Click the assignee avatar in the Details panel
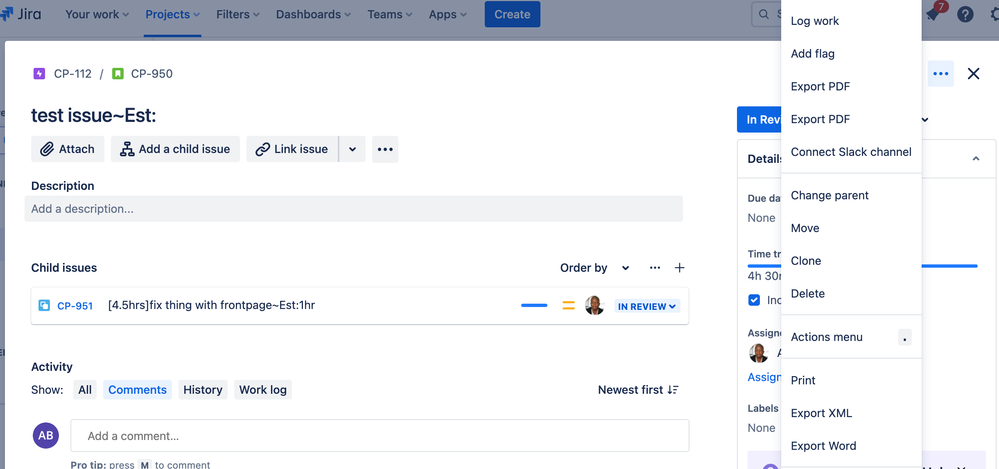 [758, 353]
